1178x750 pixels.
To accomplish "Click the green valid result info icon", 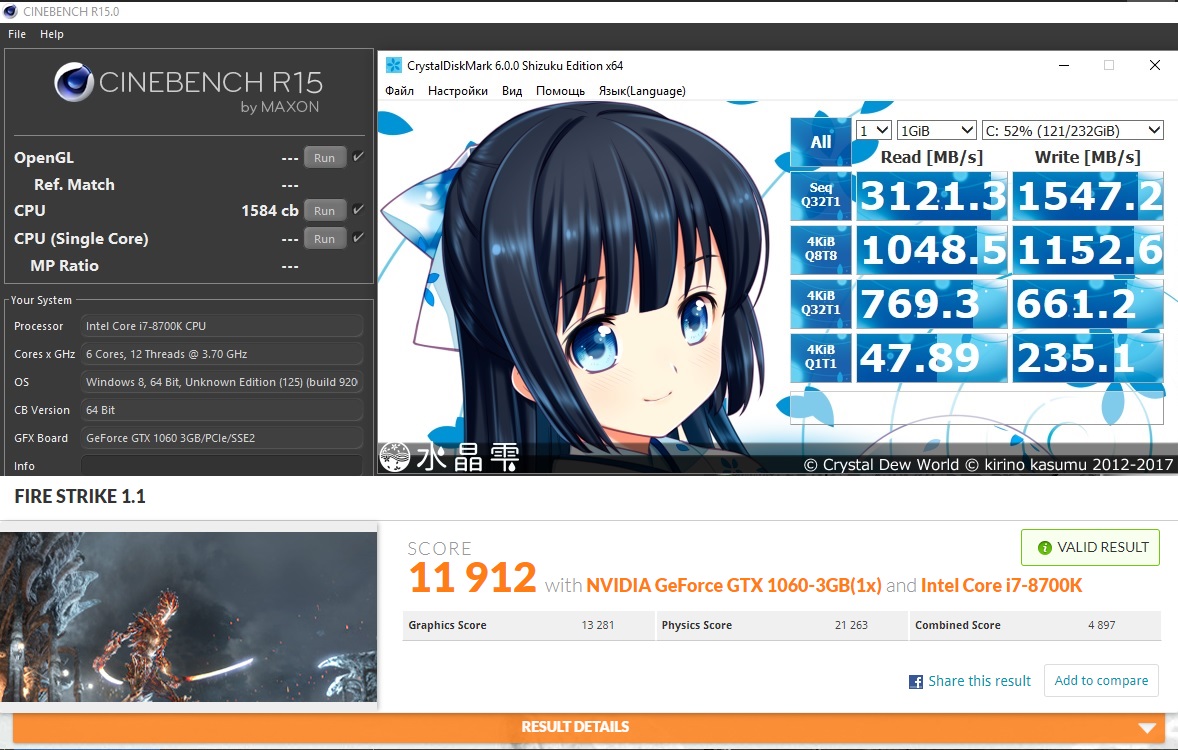I will (1044, 548).
